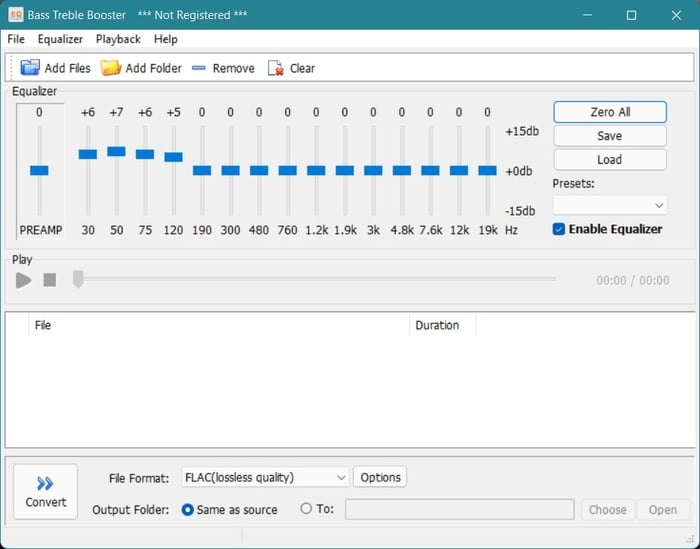Click the Stop playback button
The width and height of the screenshot is (700, 549).
[50, 280]
